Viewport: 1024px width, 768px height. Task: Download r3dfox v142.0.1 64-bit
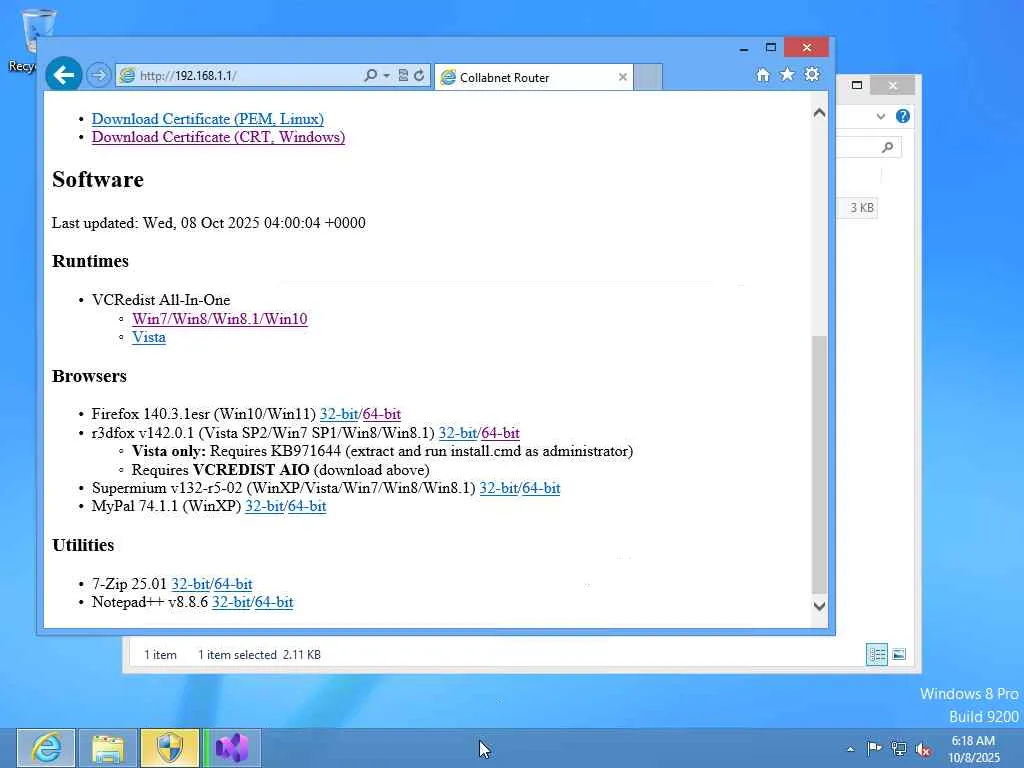click(x=500, y=433)
